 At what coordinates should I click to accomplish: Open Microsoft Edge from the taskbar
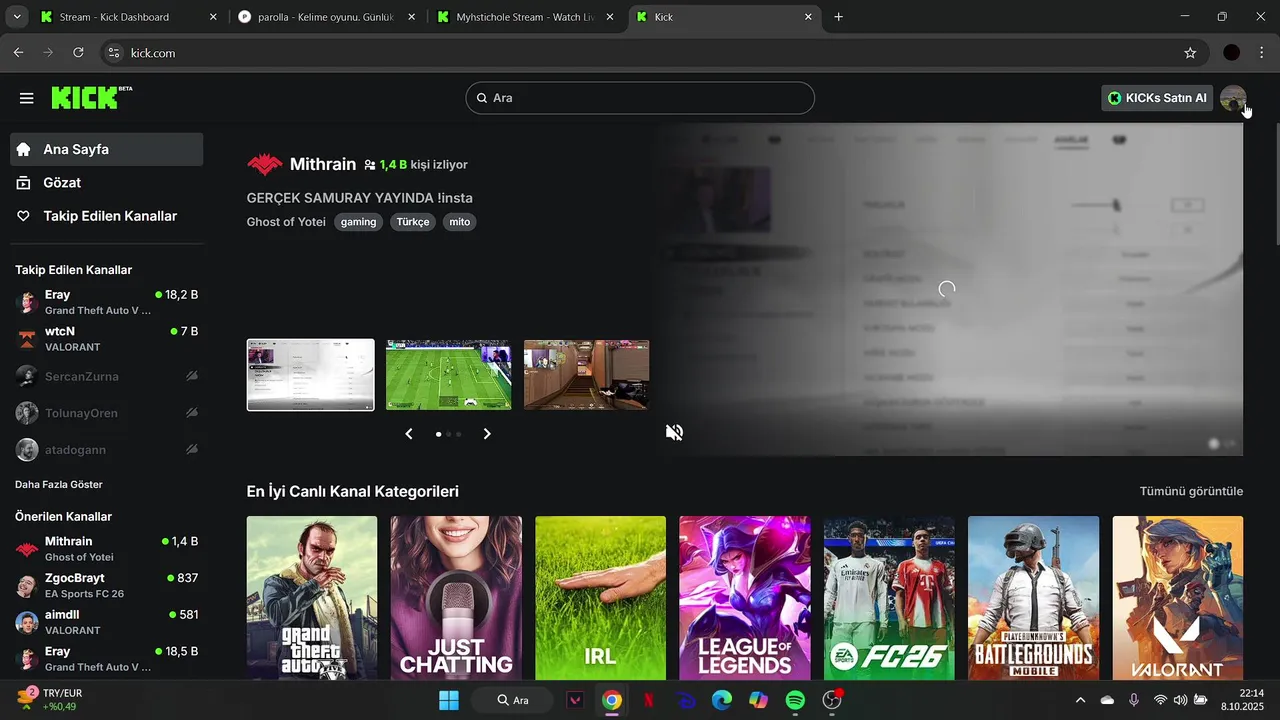click(x=722, y=700)
